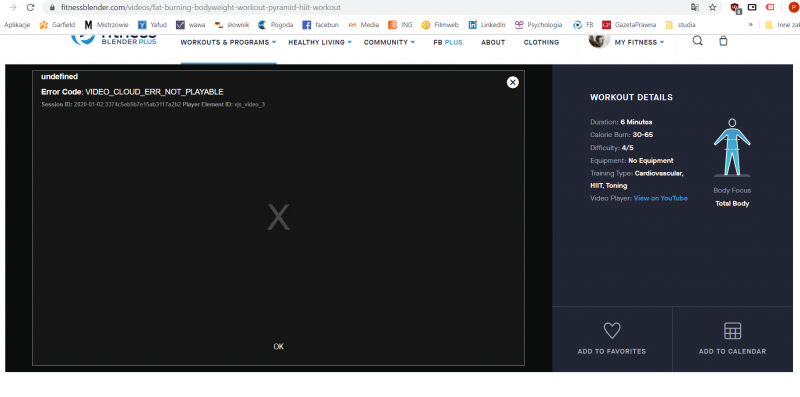Click the Workout Details heading
Screen dimensions: 800x397
(x=631, y=97)
